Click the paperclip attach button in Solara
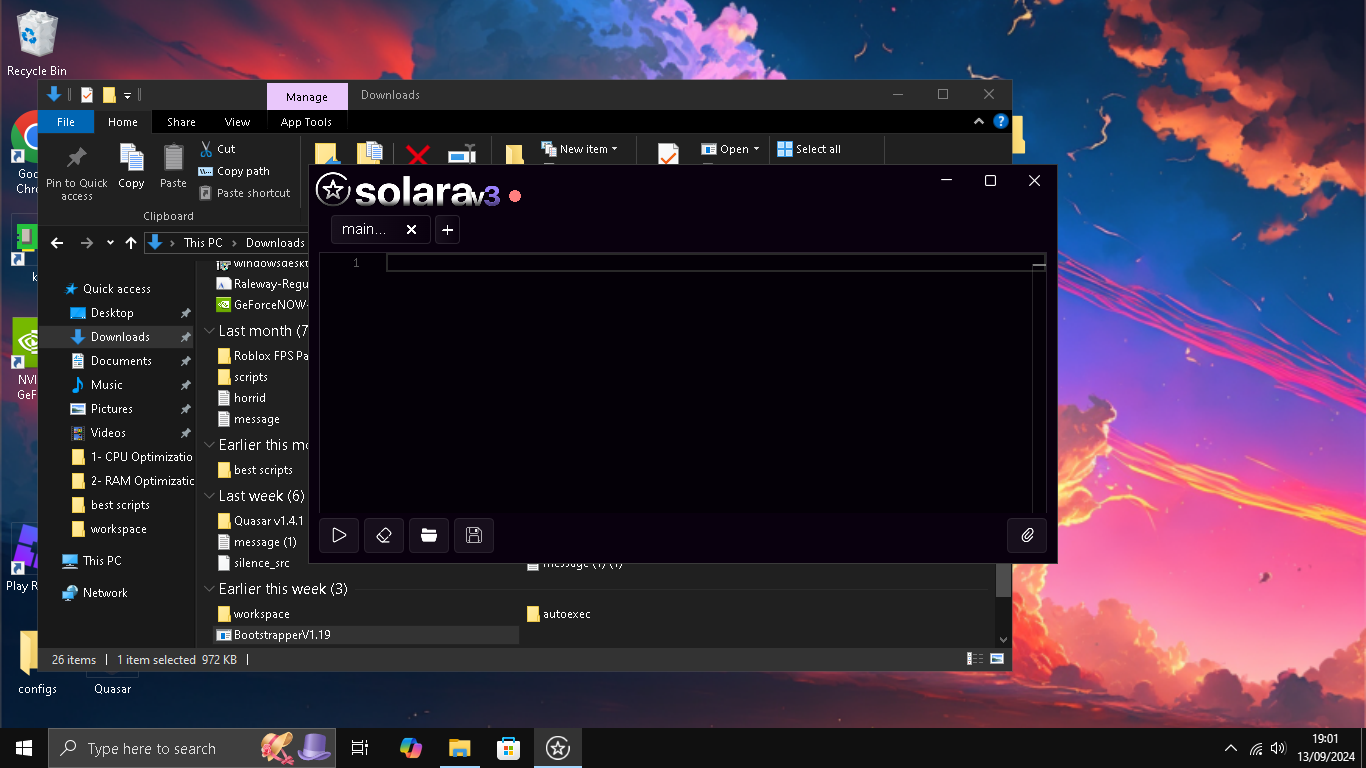This screenshot has width=1366, height=768. [1027, 535]
